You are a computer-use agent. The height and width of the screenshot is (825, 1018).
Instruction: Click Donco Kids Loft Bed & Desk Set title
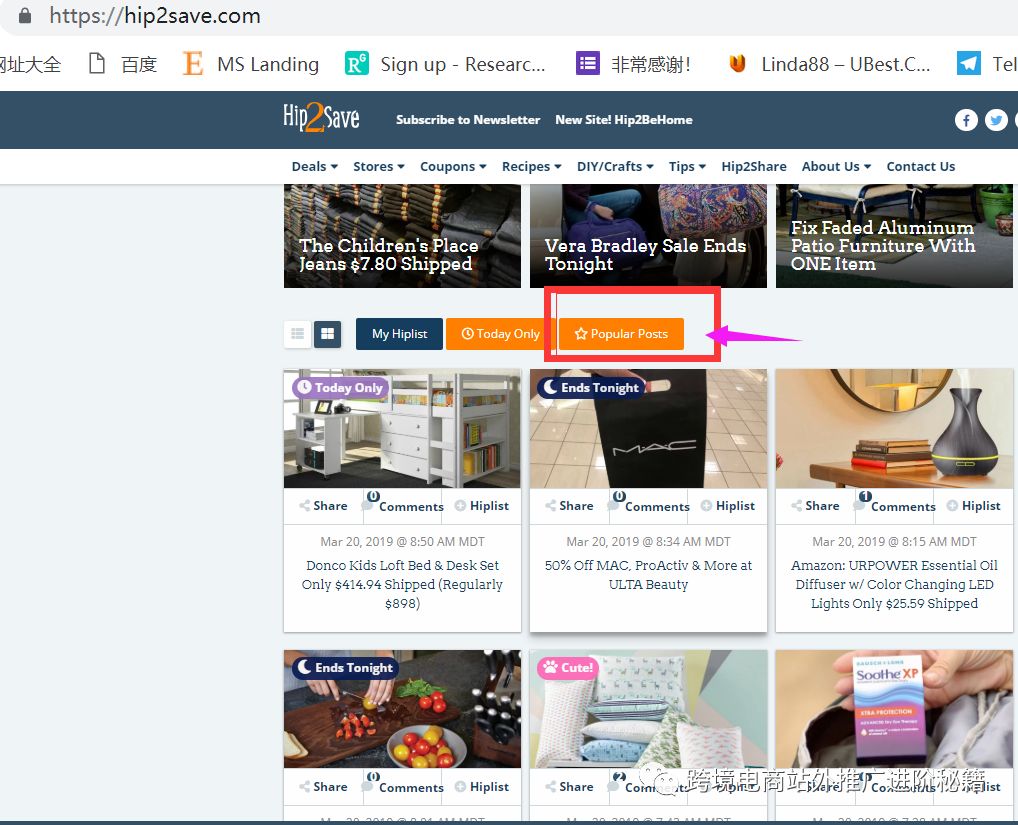pyautogui.click(x=403, y=584)
